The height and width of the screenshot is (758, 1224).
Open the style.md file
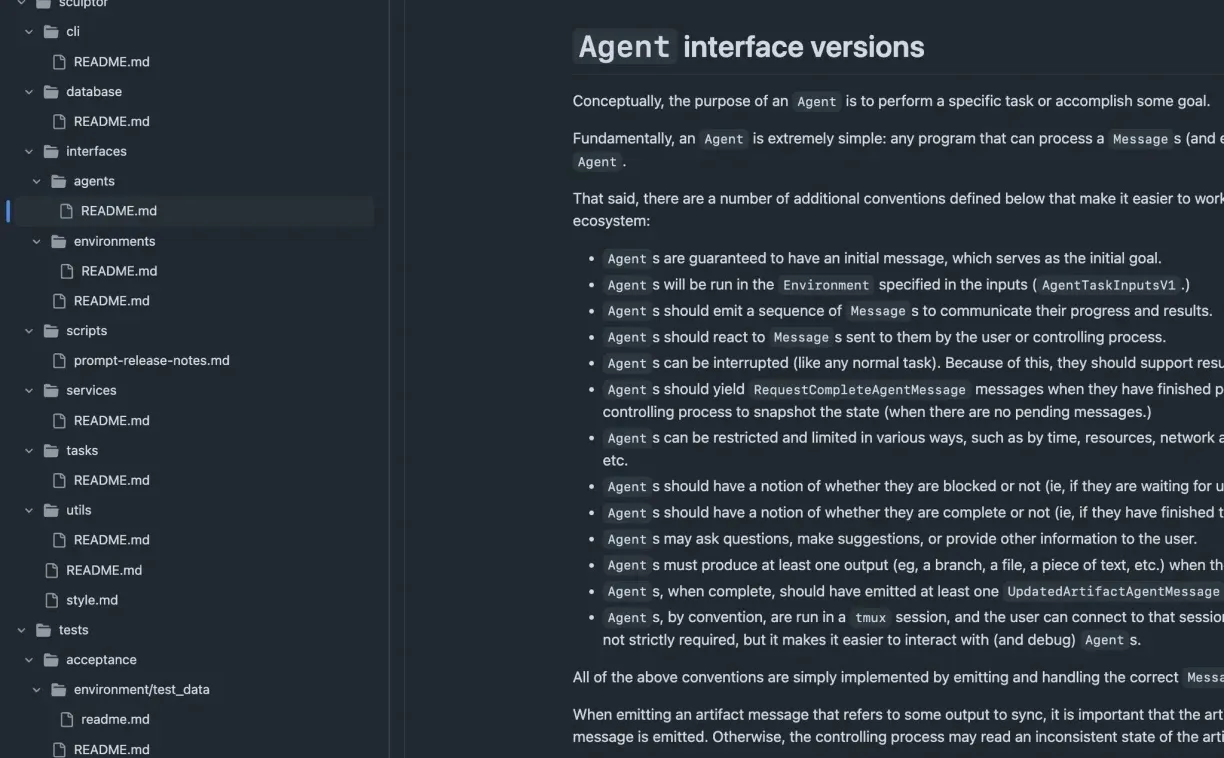tap(92, 600)
